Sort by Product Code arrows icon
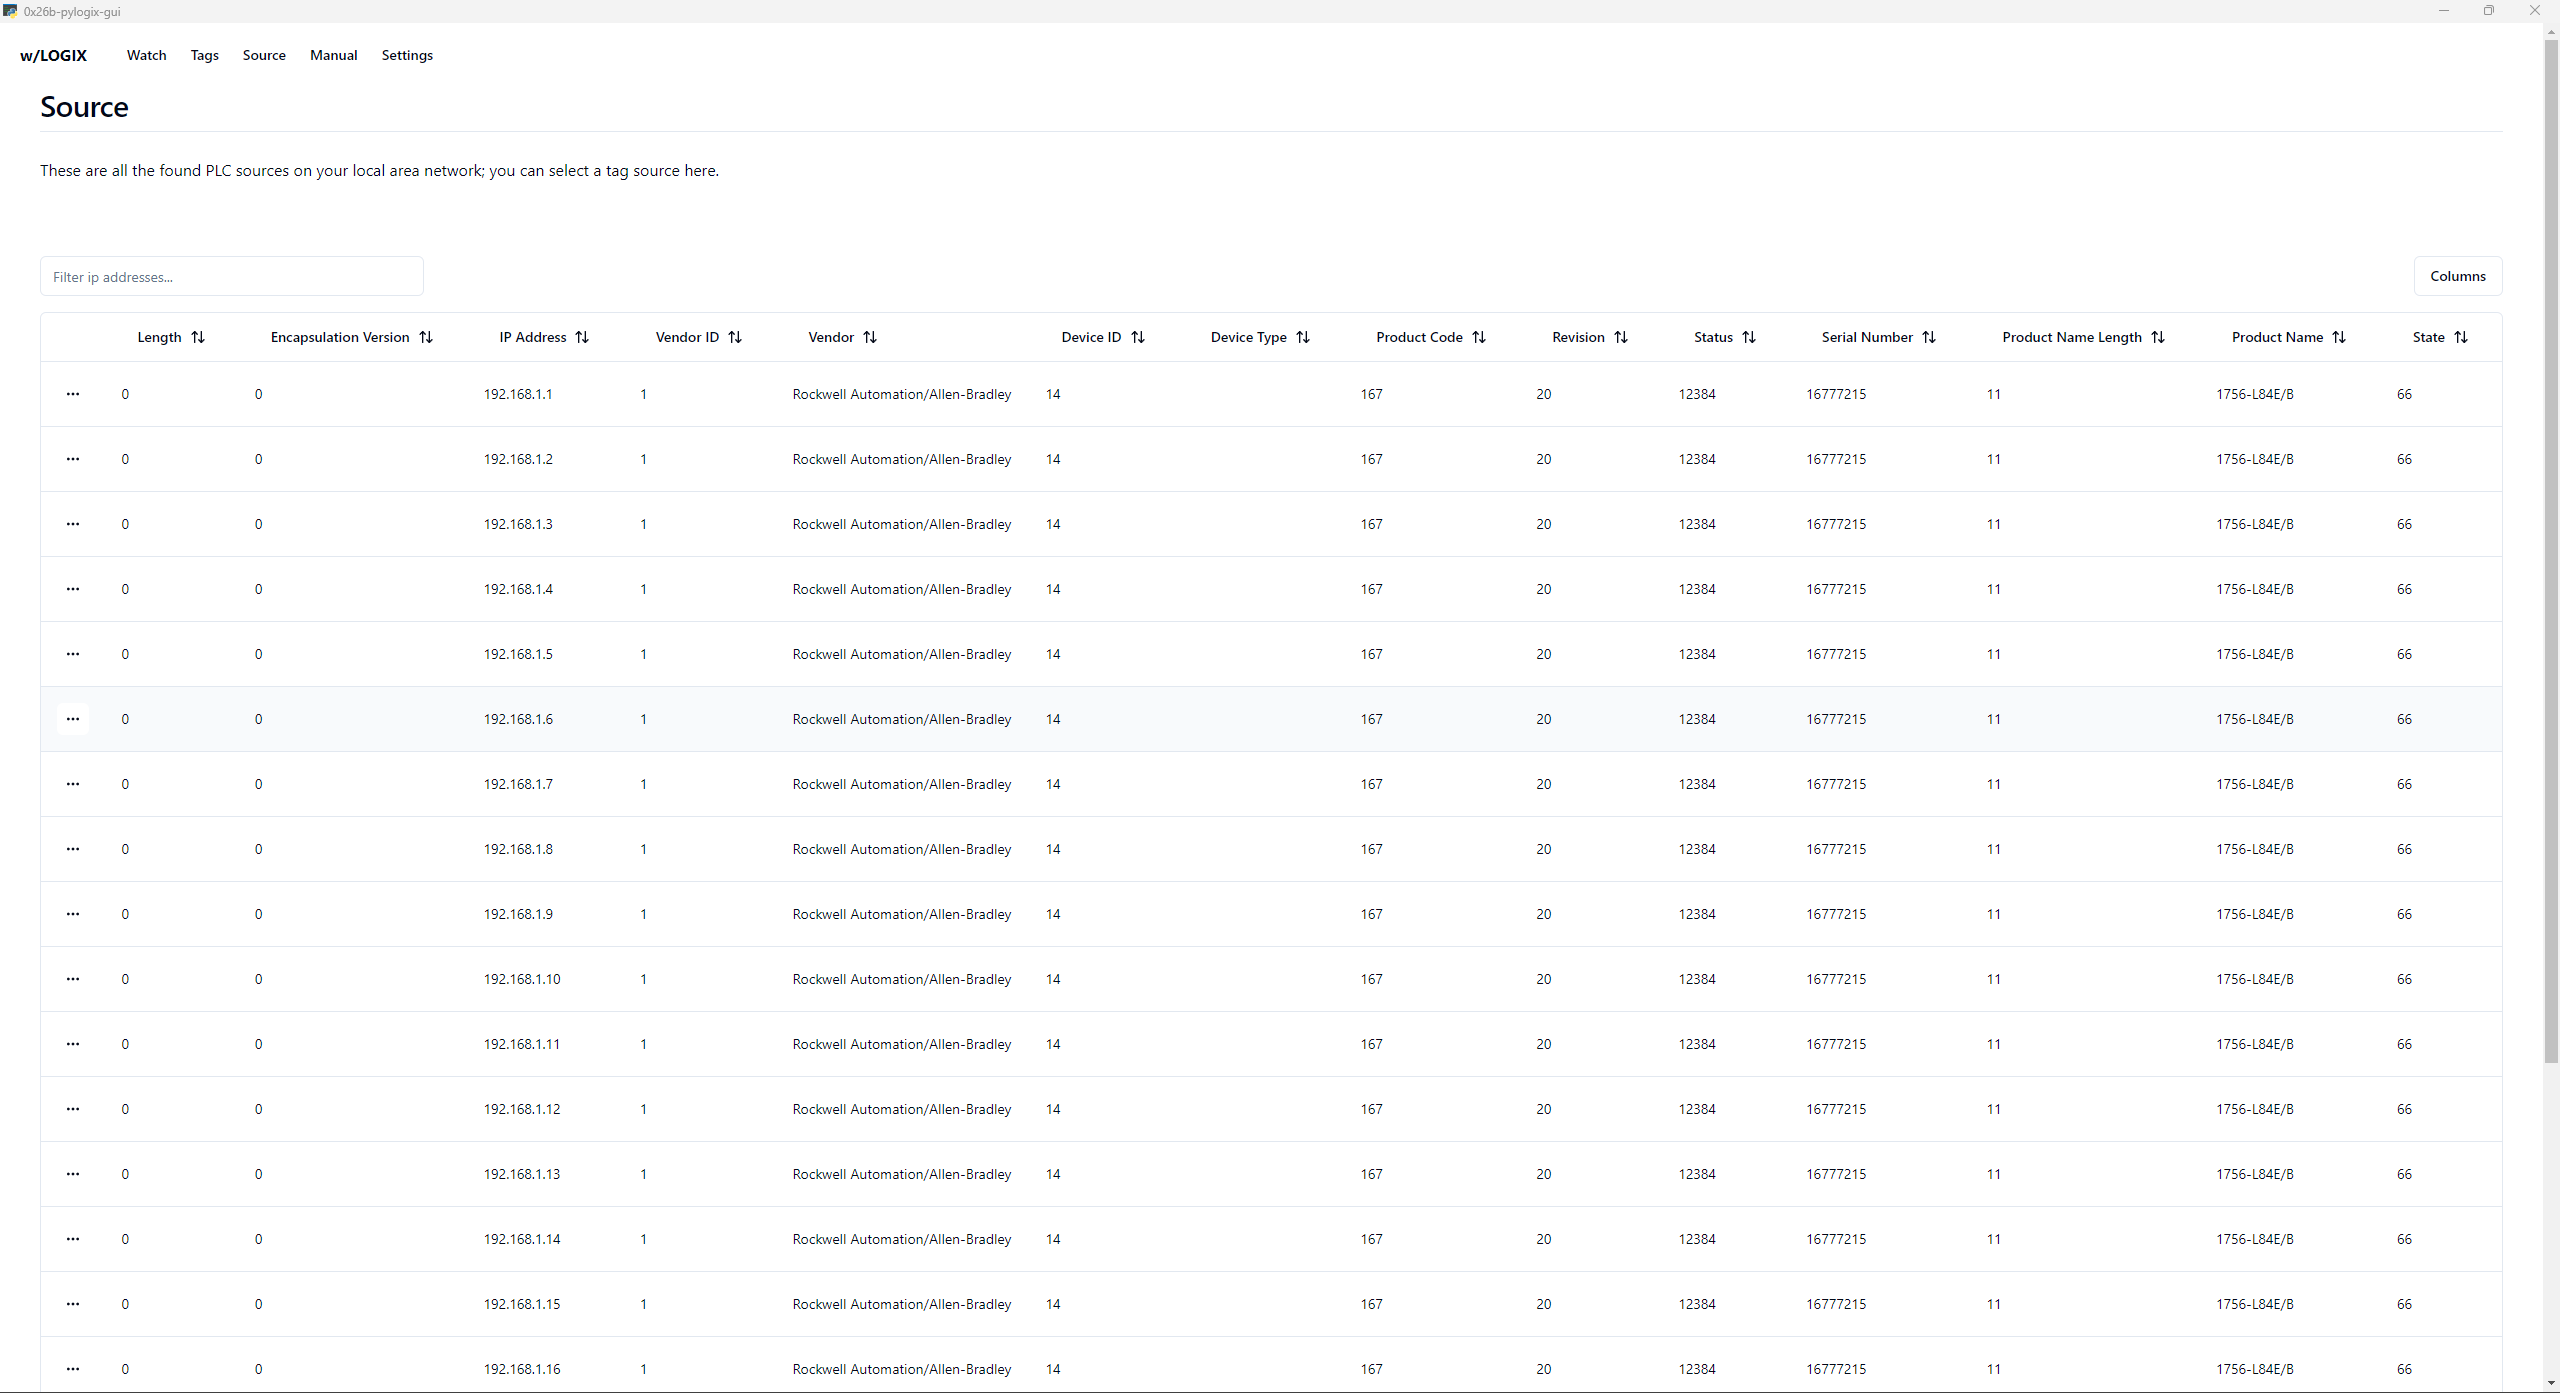Image resolution: width=2560 pixels, height=1393 pixels. [1479, 337]
